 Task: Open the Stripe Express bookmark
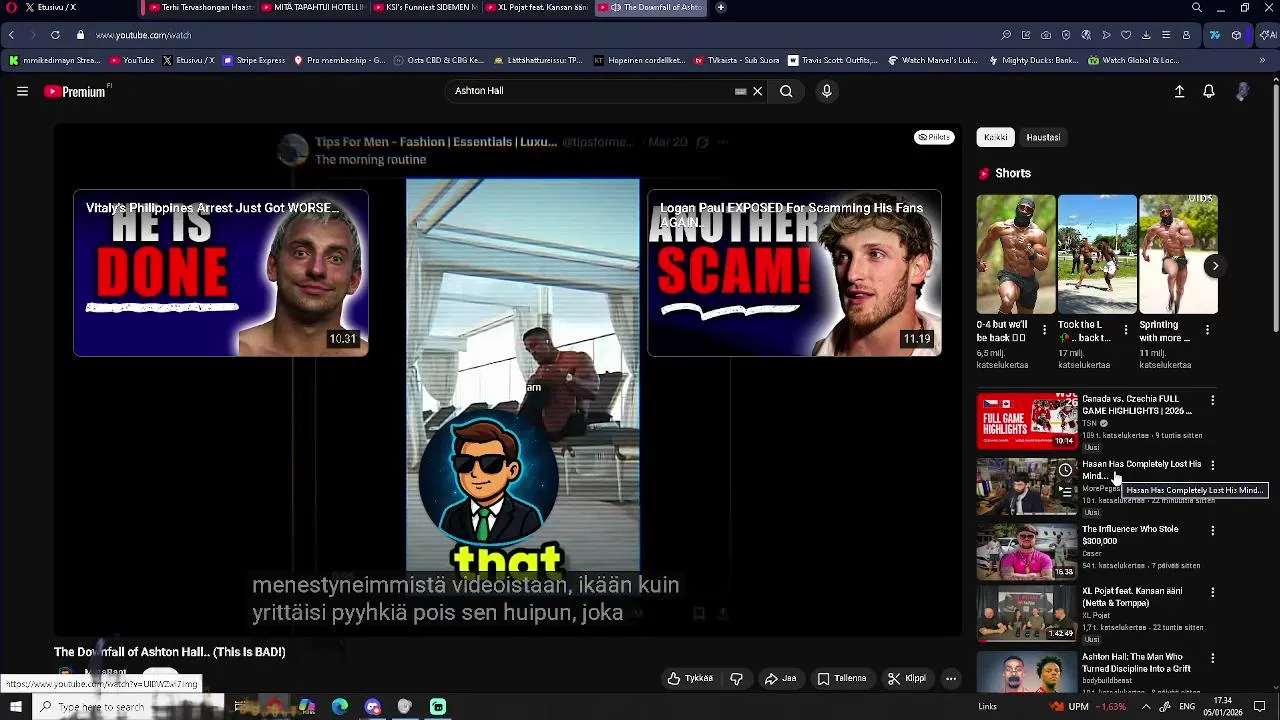(x=254, y=60)
